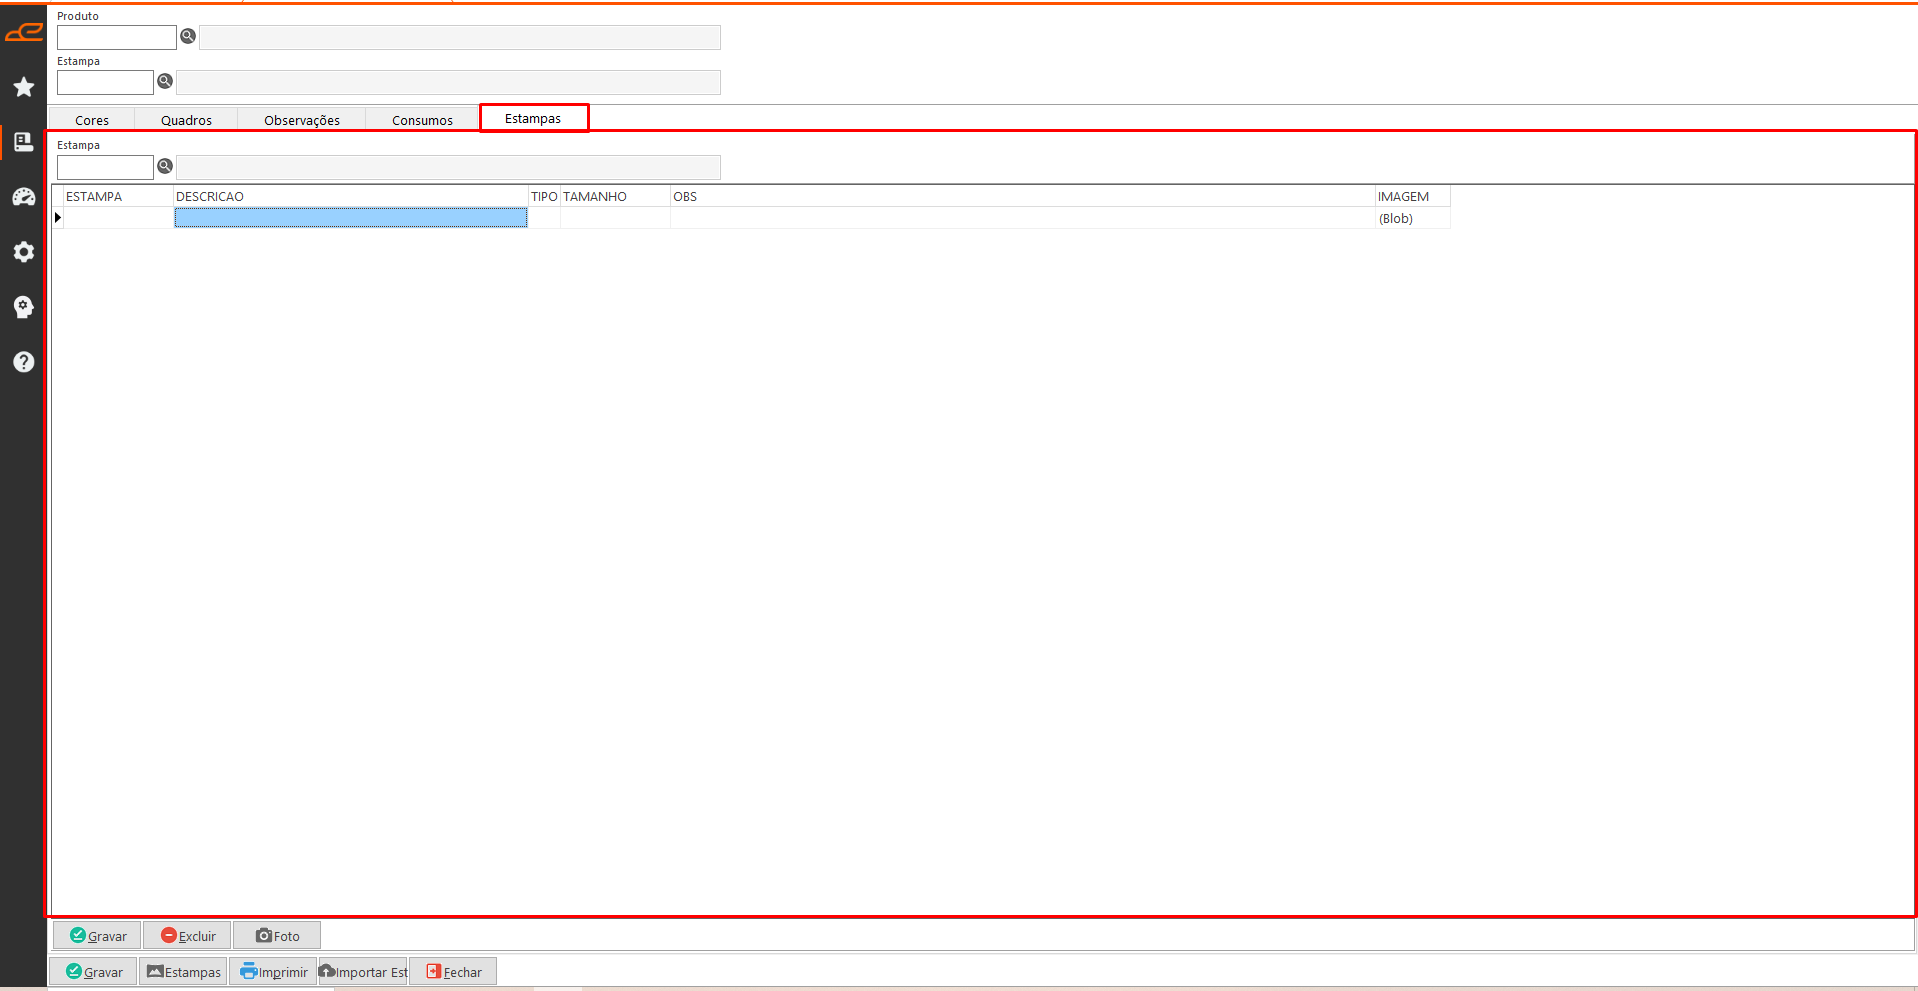1918x991 pixels.
Task: Click the Excluir button
Action: click(188, 936)
